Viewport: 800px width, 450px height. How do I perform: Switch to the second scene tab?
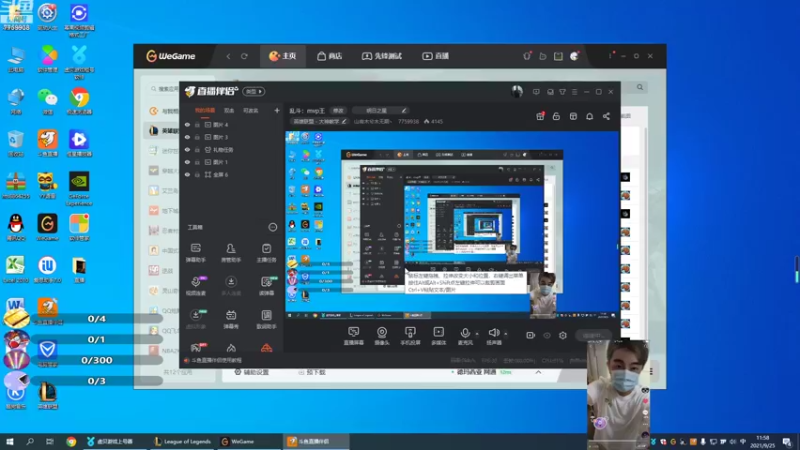click(x=229, y=110)
